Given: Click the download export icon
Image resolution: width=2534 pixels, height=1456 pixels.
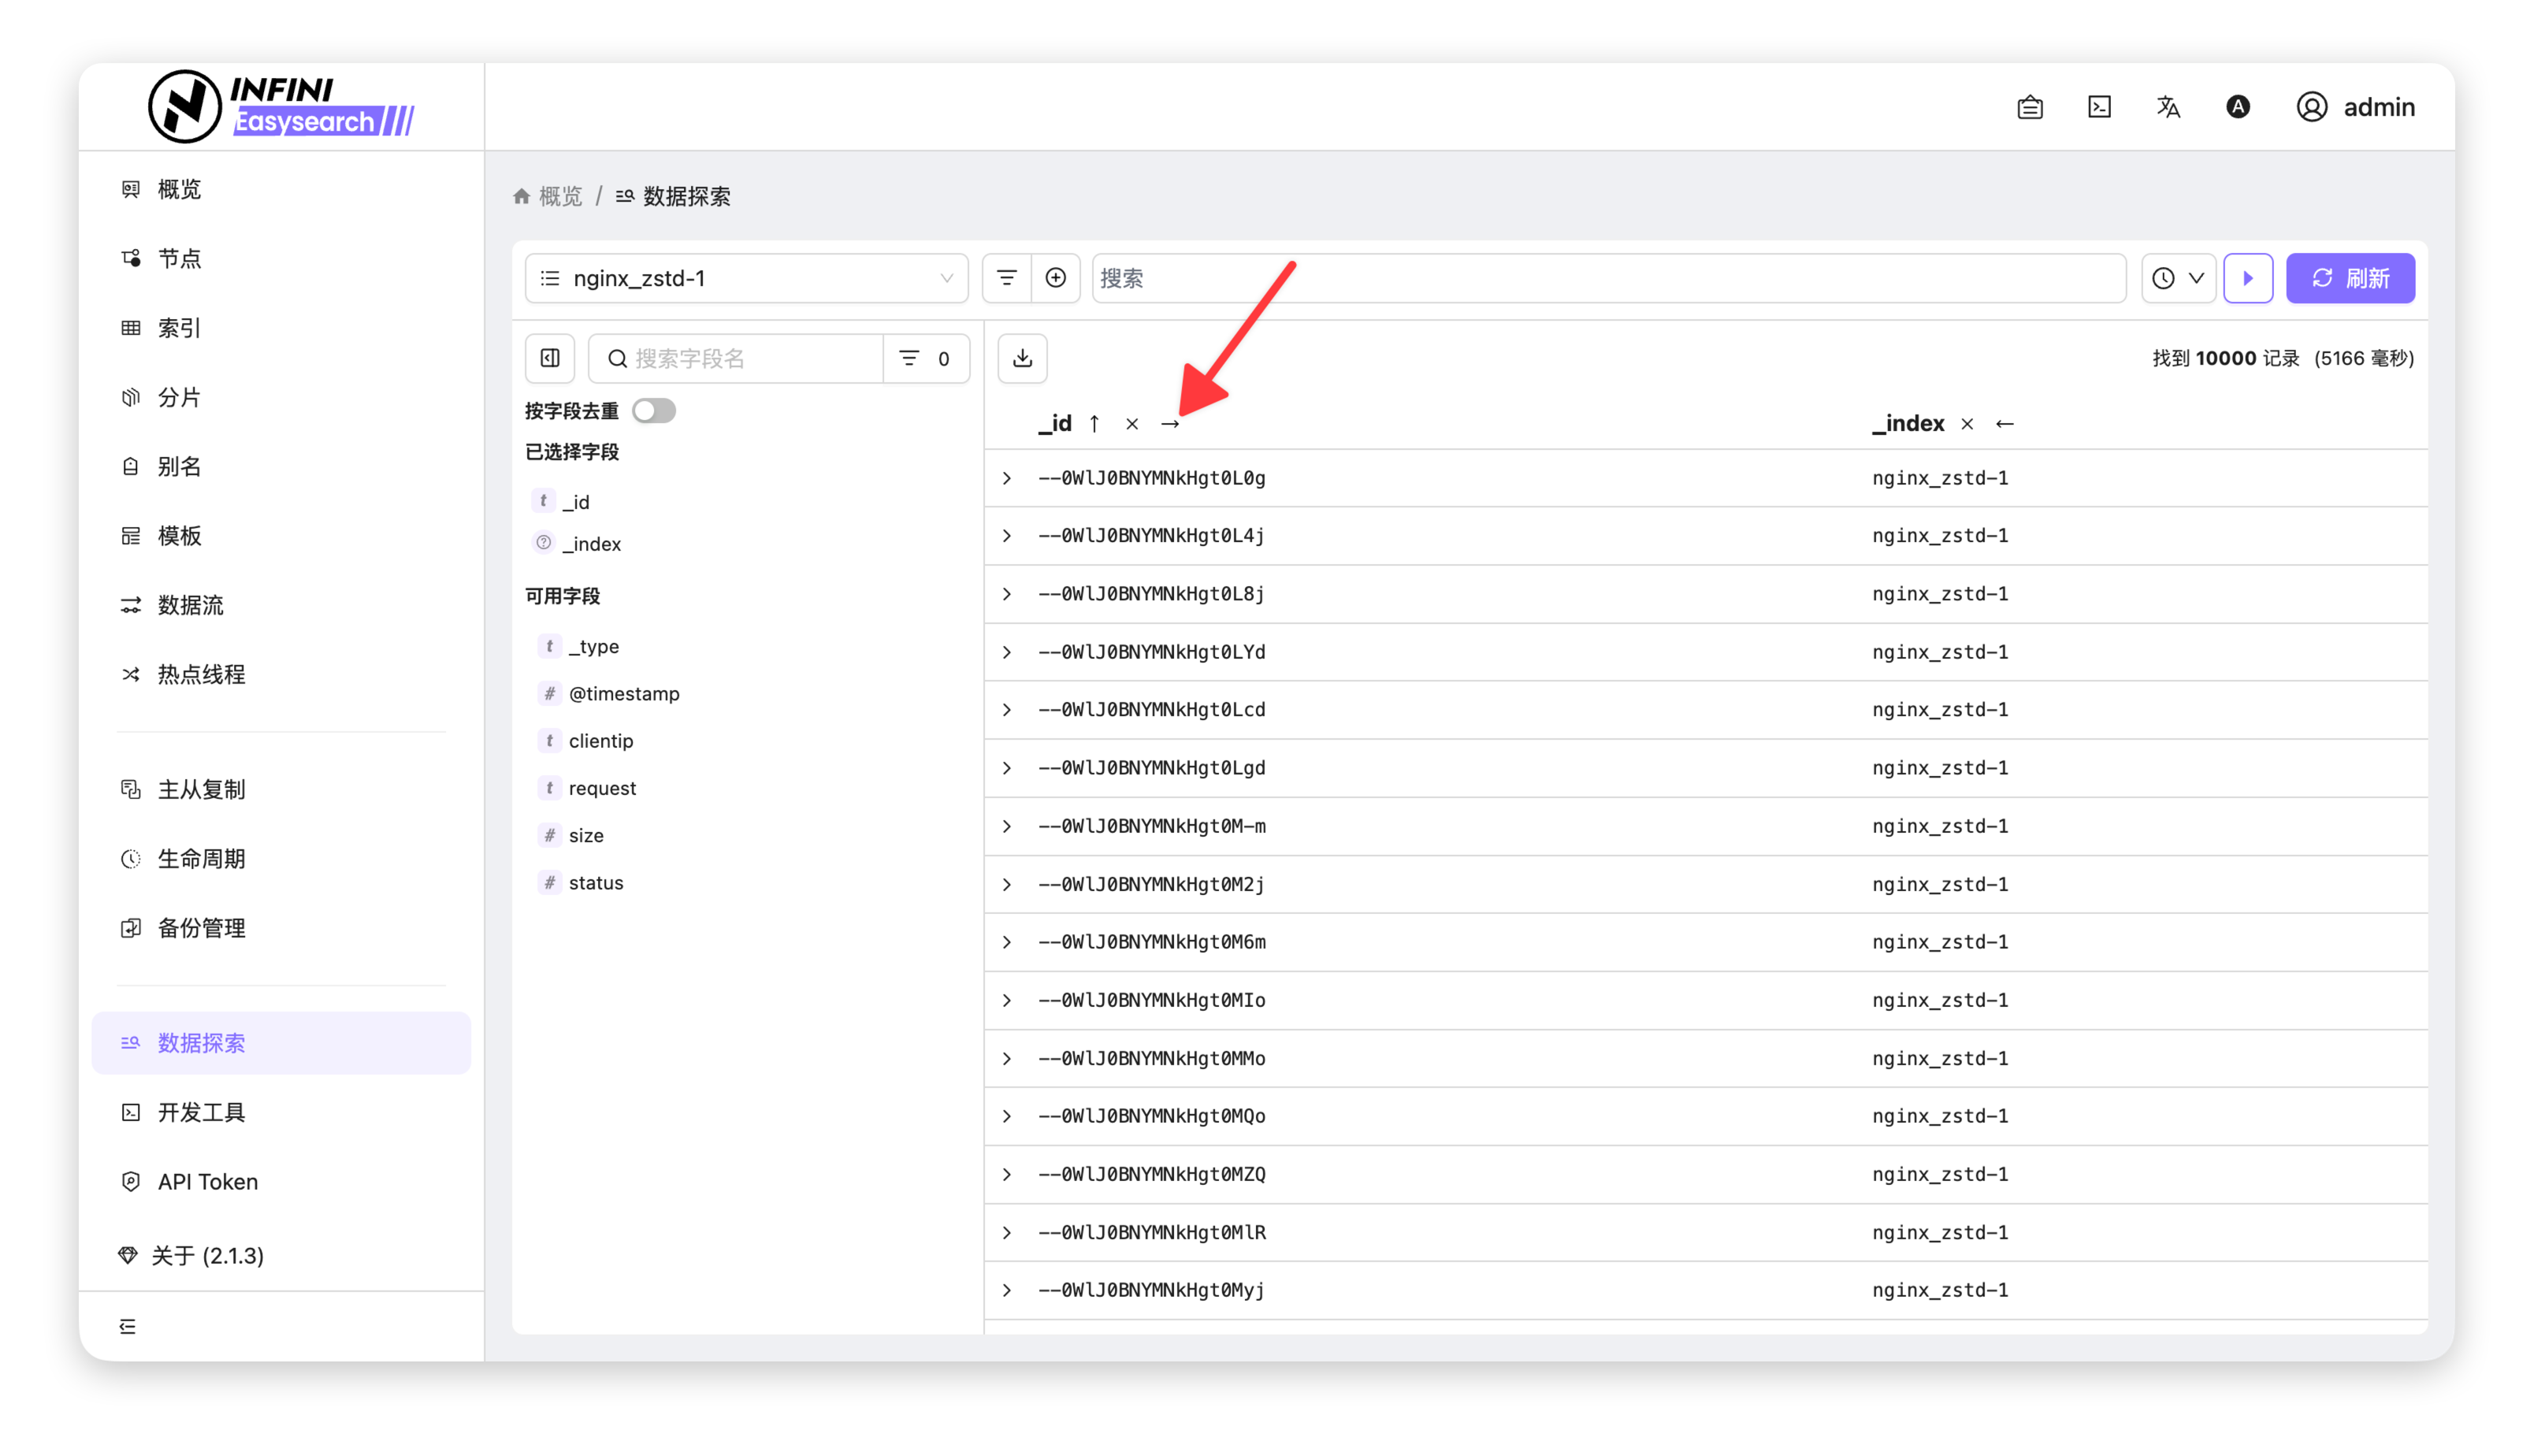Looking at the screenshot, I should (1022, 358).
